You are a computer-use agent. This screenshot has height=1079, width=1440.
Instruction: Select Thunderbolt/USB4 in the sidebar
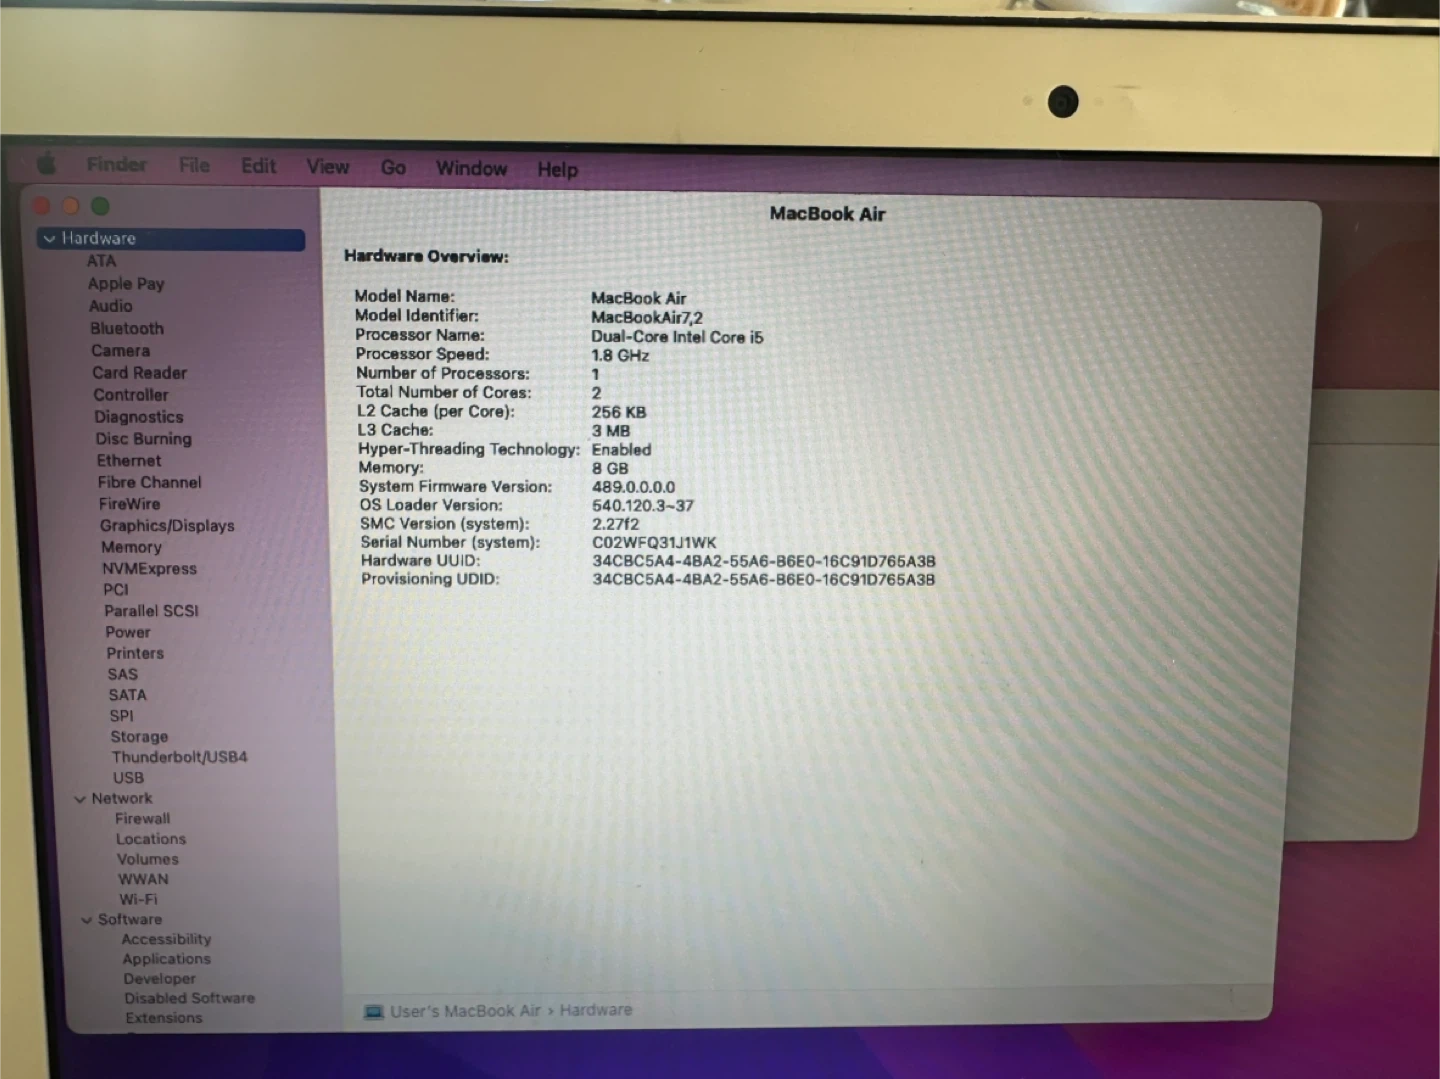(179, 757)
